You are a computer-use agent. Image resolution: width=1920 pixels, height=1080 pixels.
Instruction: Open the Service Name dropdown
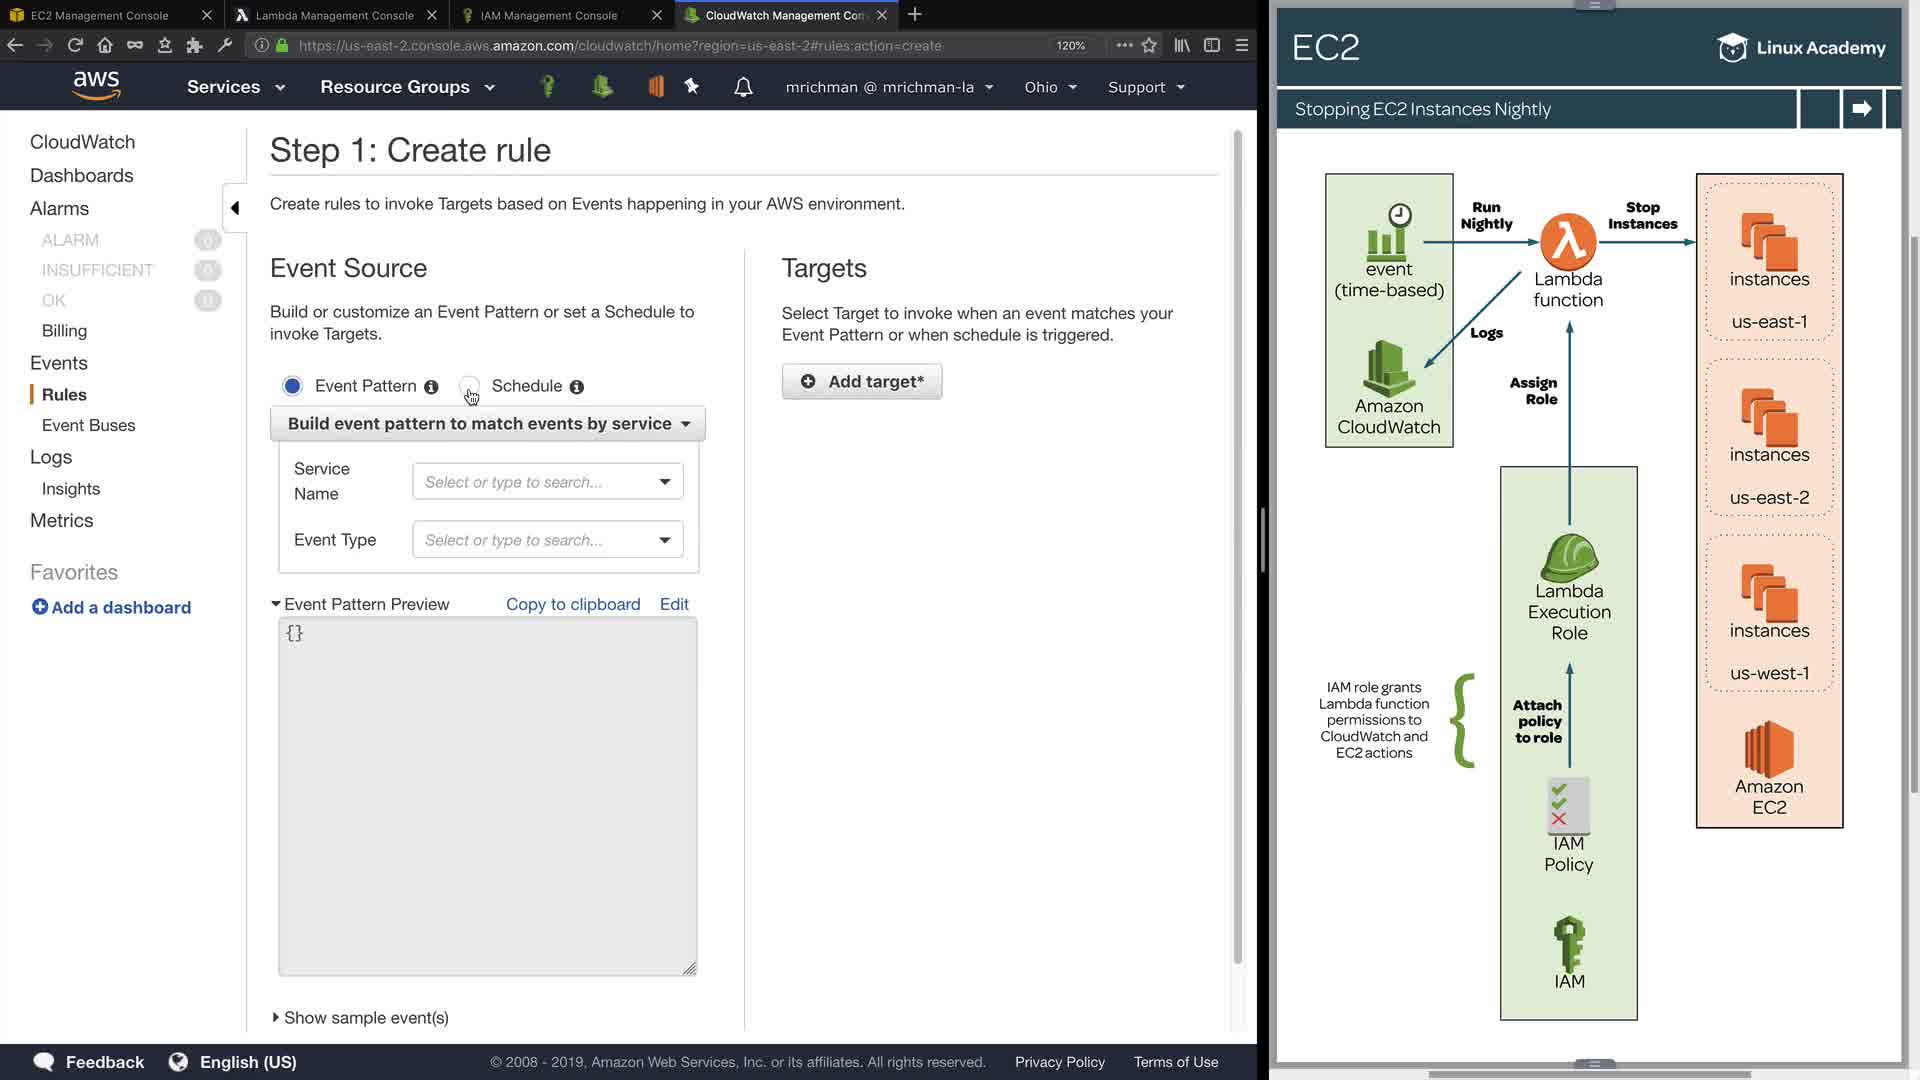click(x=548, y=482)
